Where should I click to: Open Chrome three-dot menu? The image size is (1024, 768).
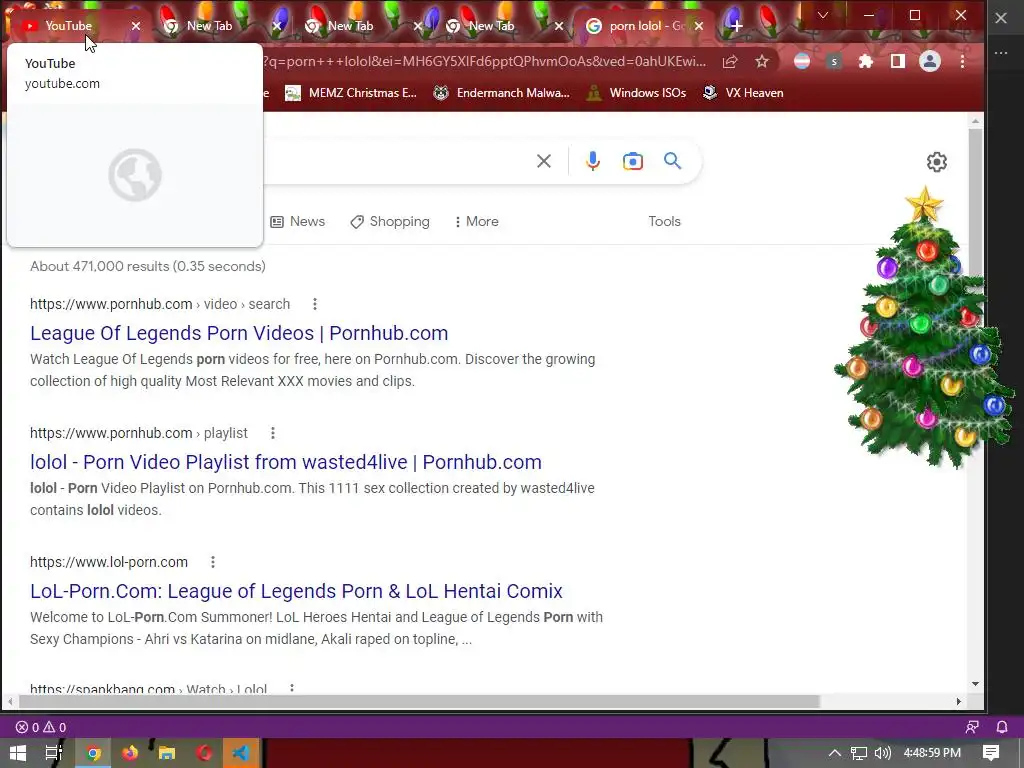click(962, 61)
